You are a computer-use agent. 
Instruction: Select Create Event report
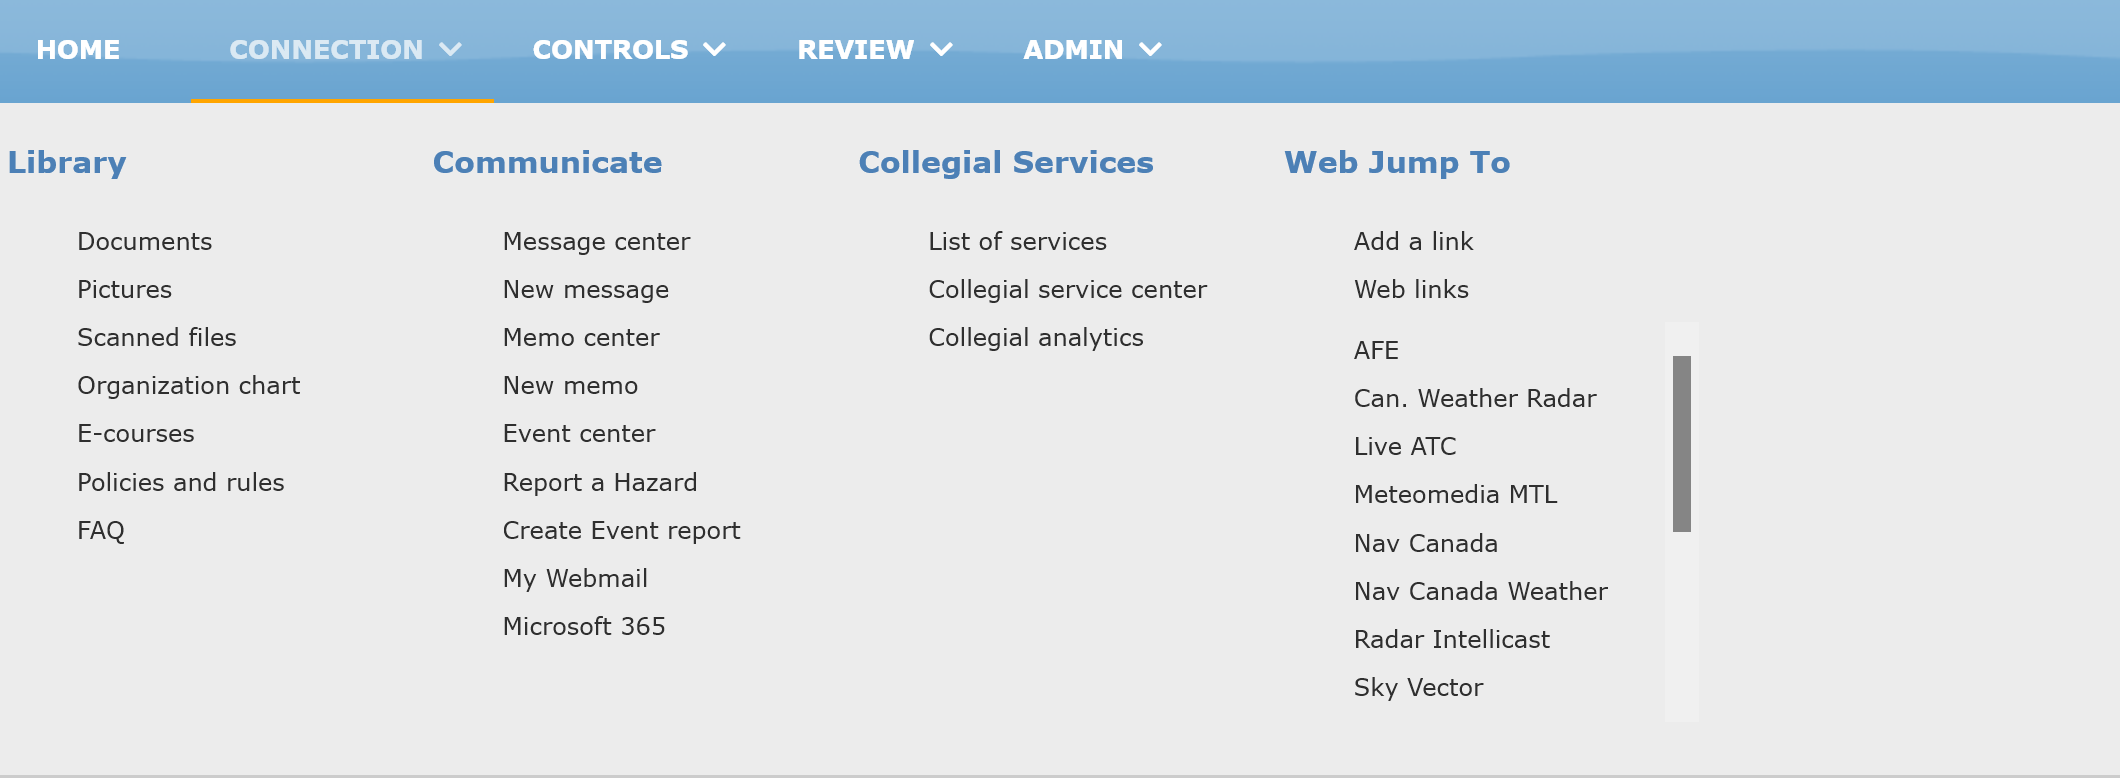[621, 531]
